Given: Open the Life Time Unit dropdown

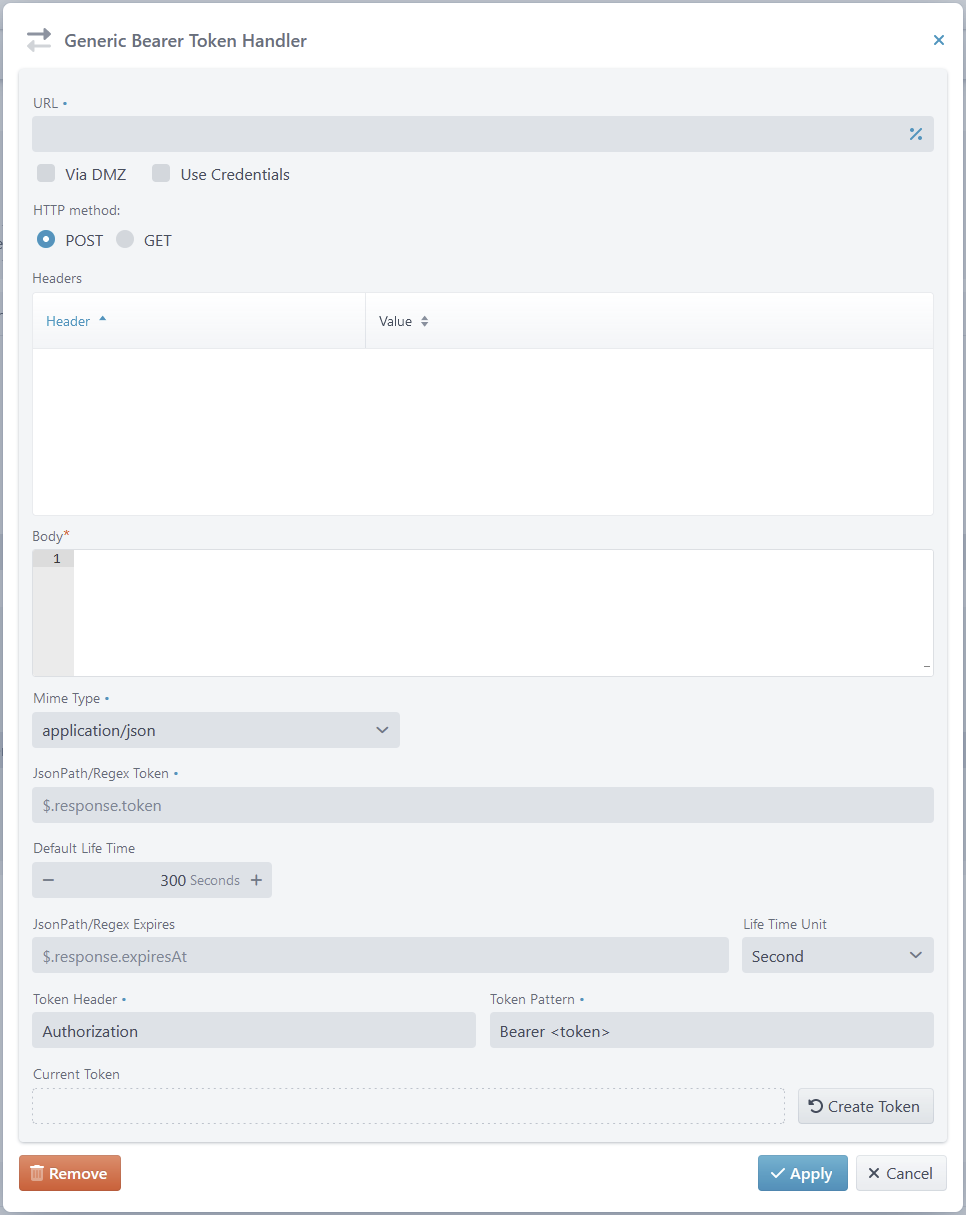Looking at the screenshot, I should click(837, 955).
